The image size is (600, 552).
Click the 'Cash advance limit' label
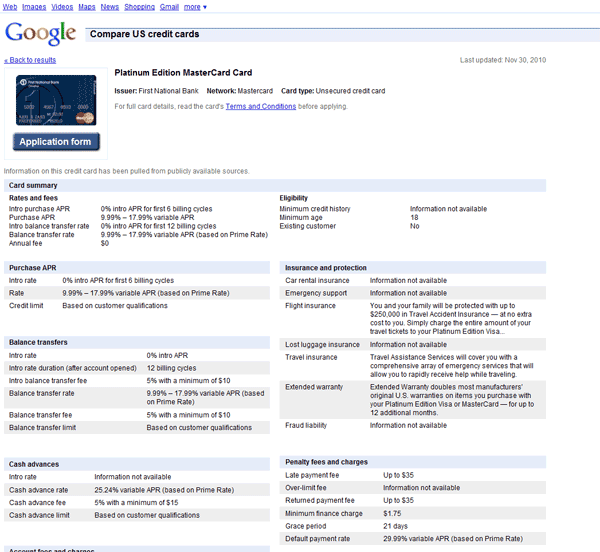[39, 515]
